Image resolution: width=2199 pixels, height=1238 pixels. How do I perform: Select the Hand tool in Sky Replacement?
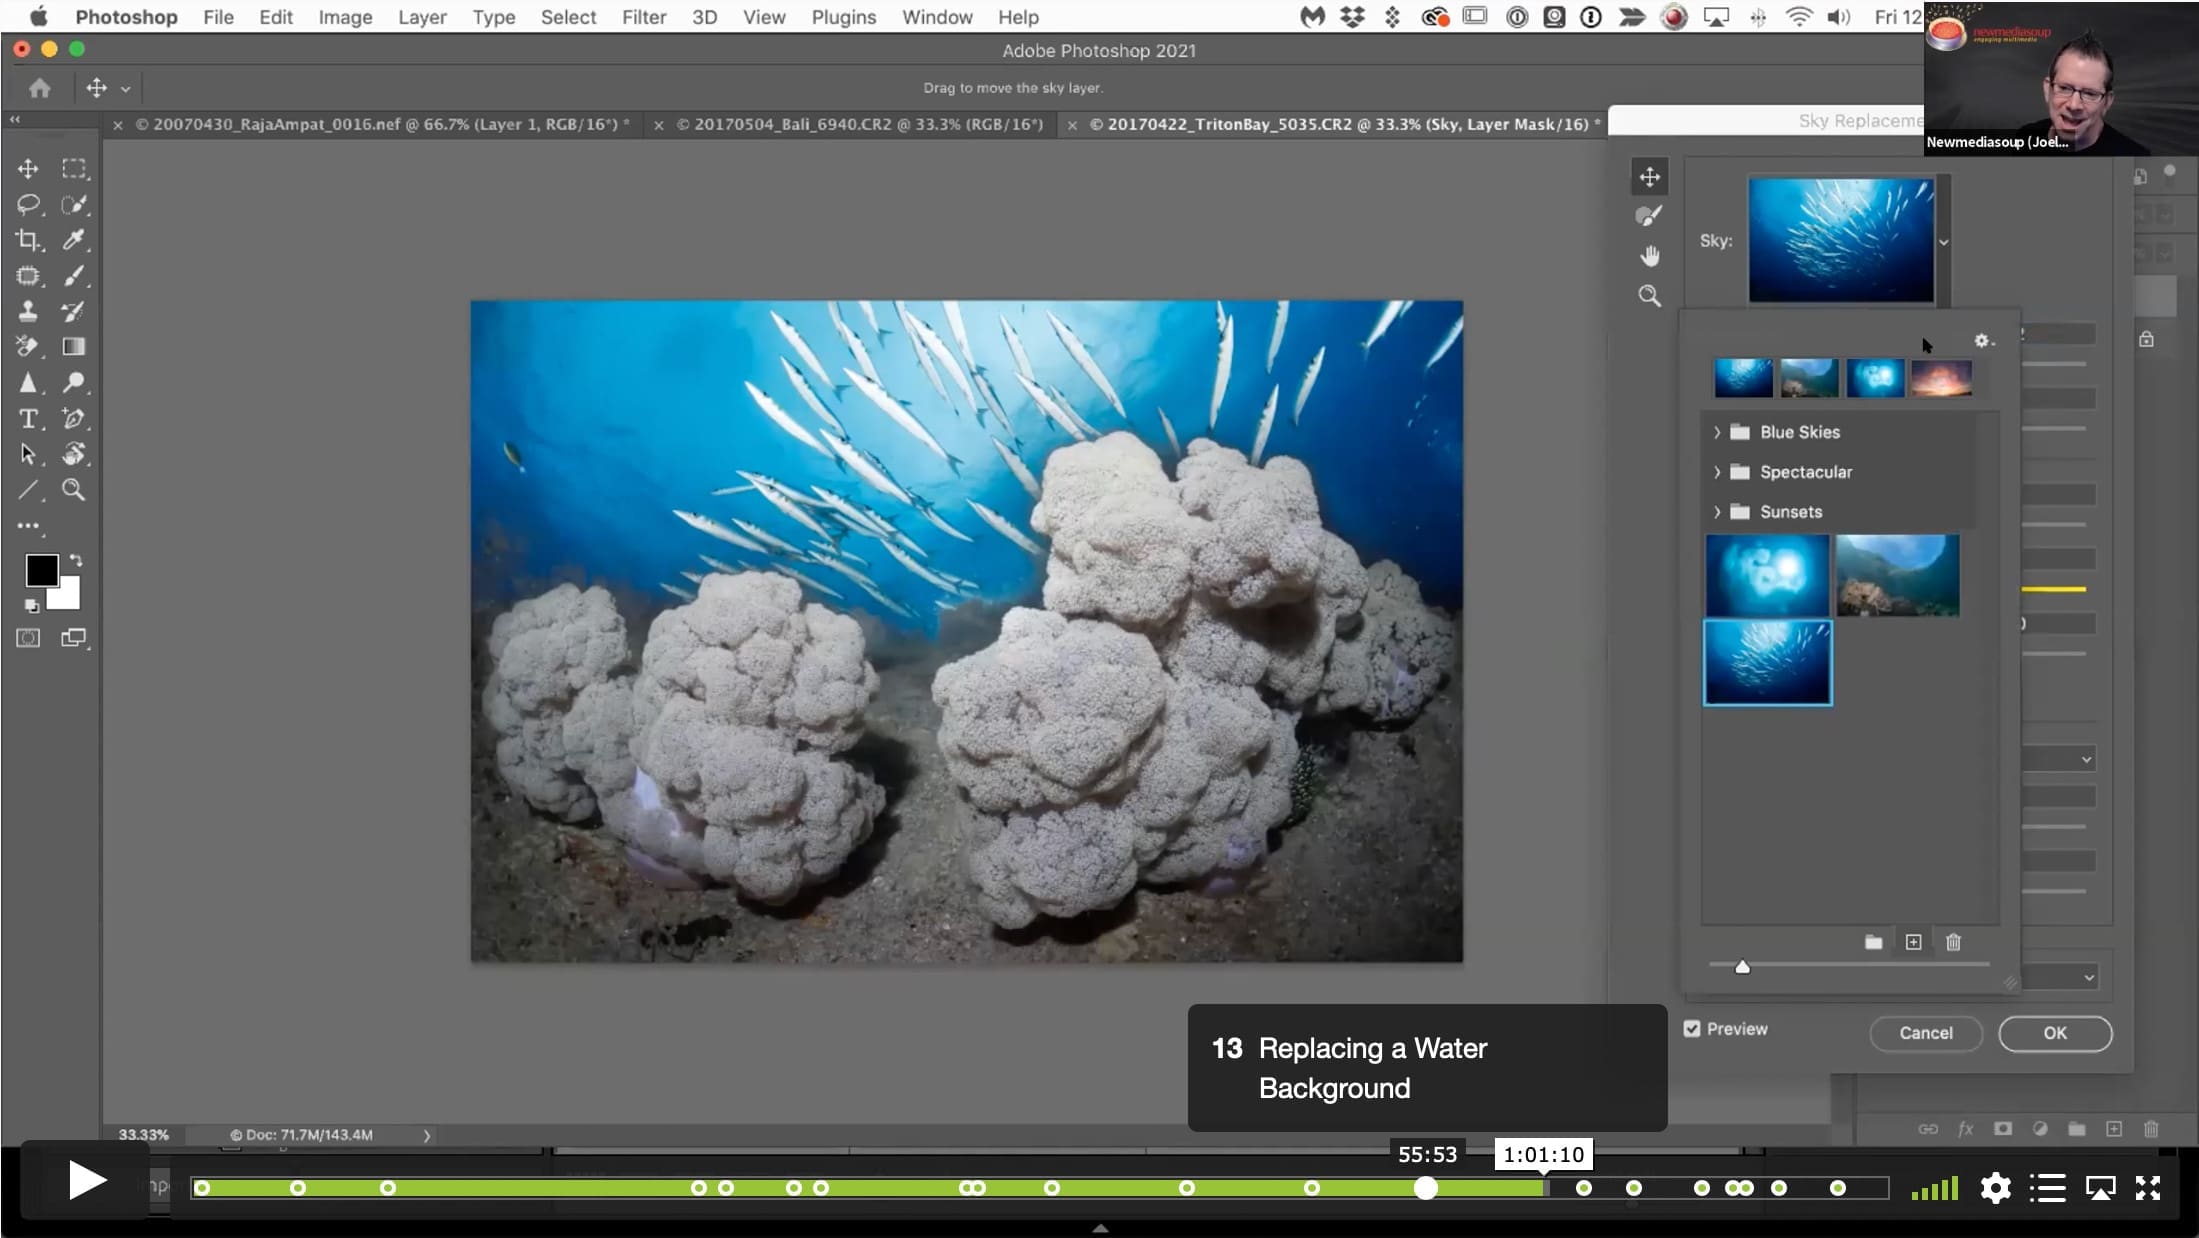click(1649, 256)
